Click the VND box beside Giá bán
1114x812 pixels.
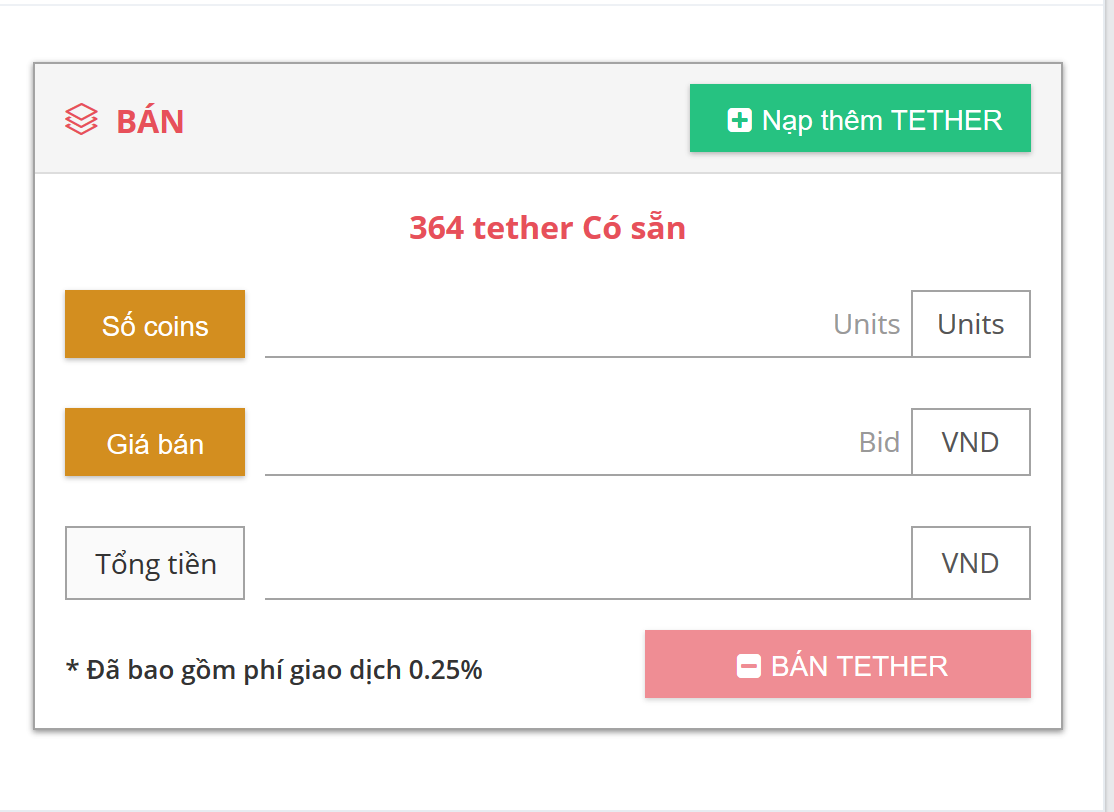(970, 442)
